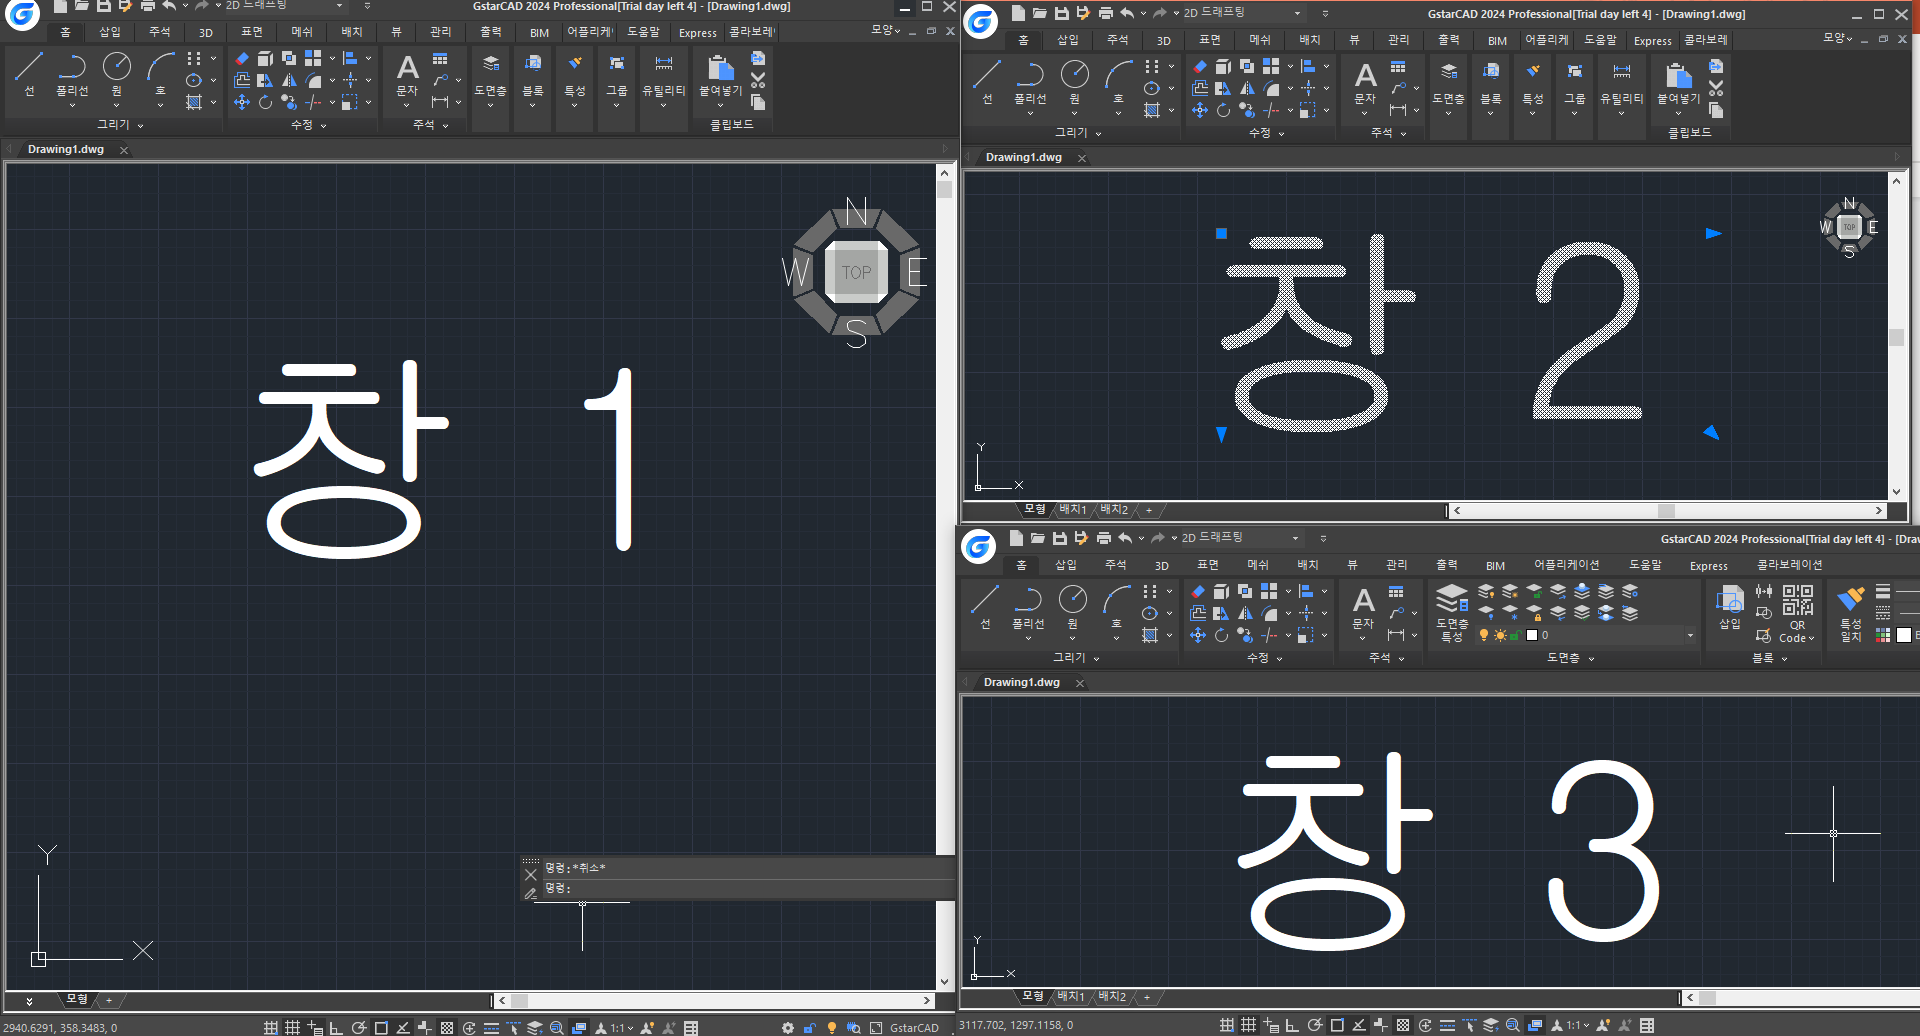Click the Print icon in window 1 quick access

[147, 6]
